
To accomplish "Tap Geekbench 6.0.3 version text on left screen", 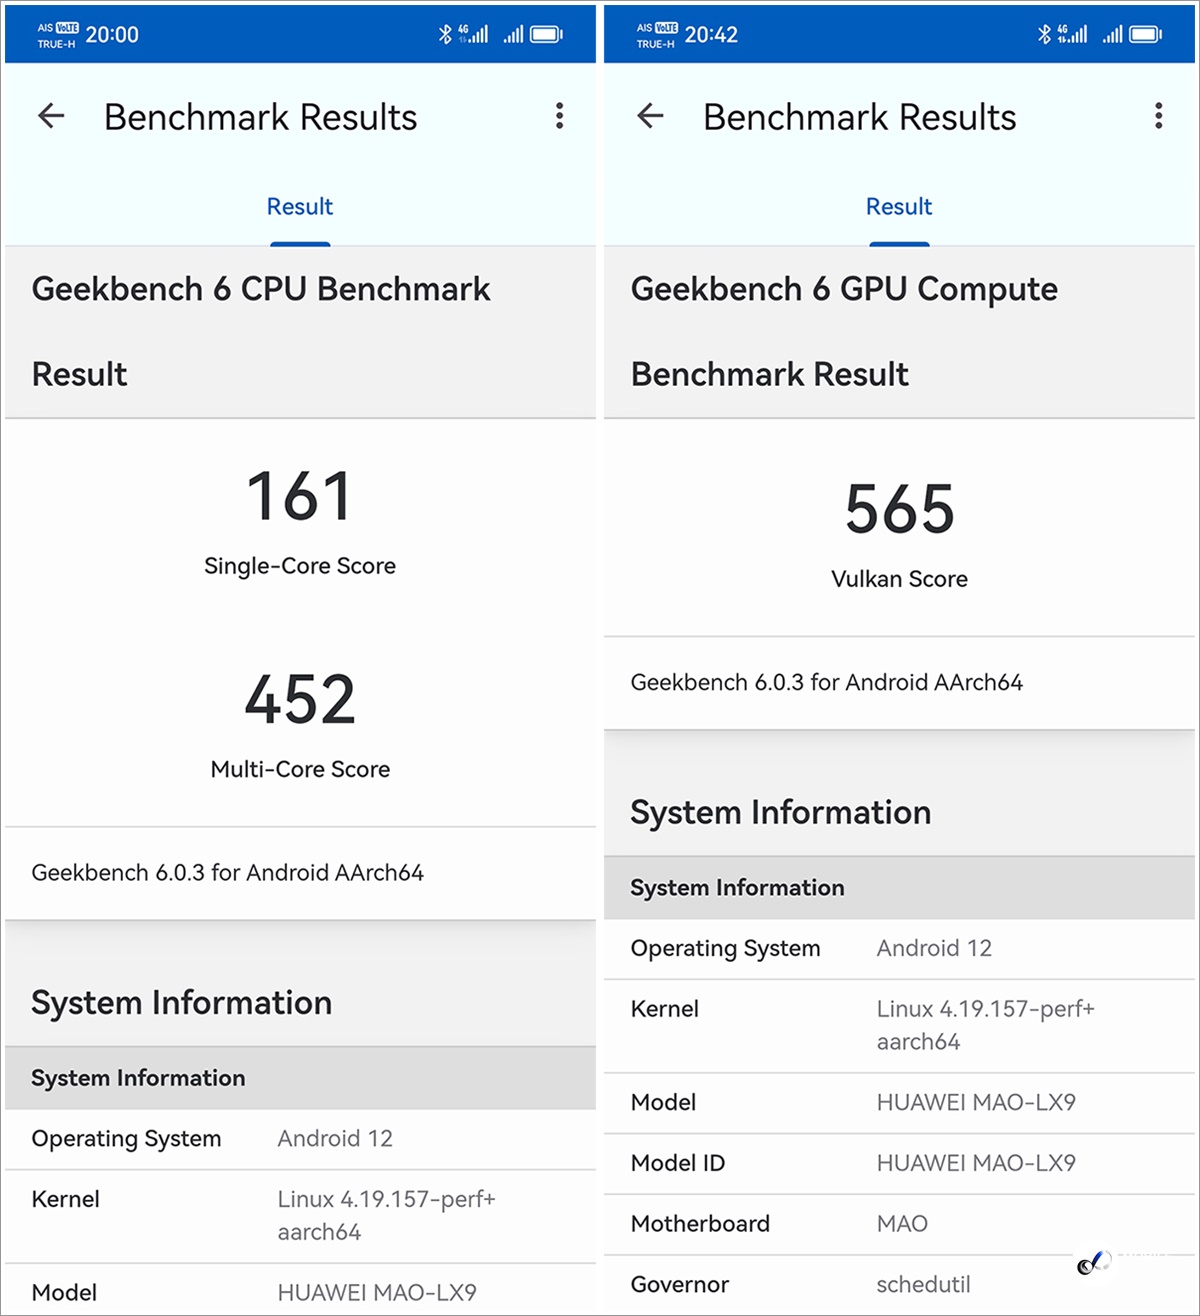I will [x=227, y=873].
